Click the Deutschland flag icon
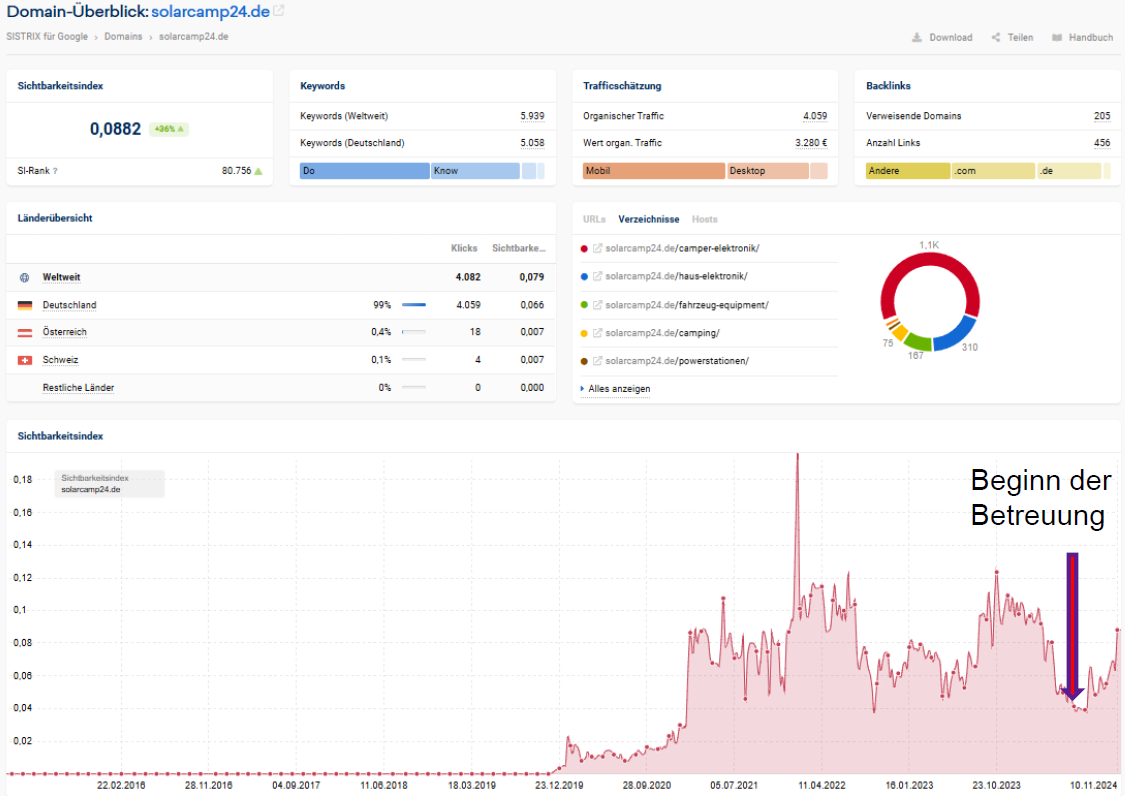The width and height of the screenshot is (1125, 796). pos(25,305)
